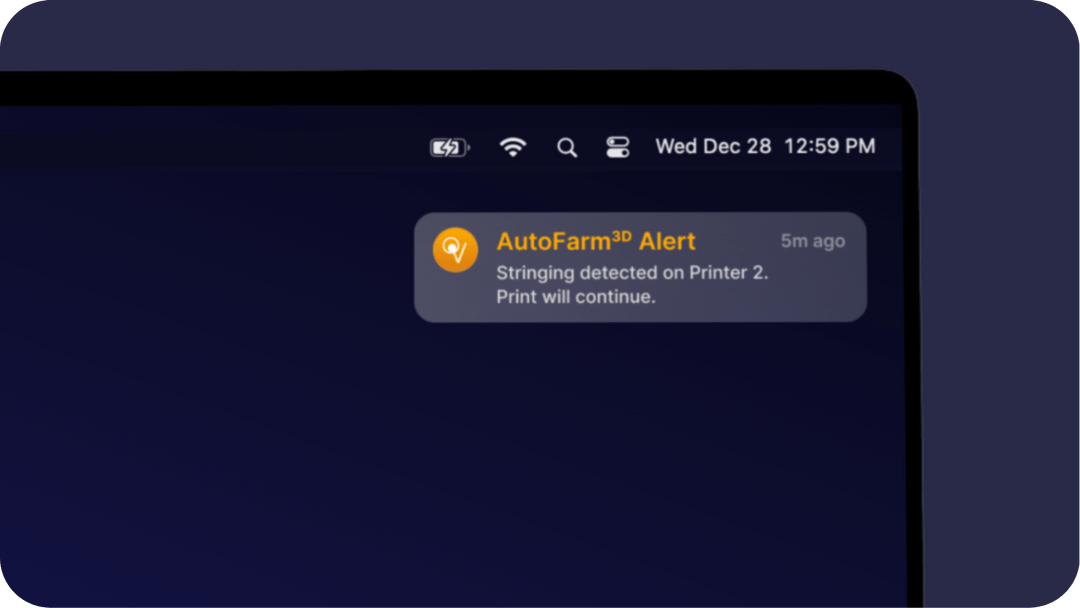Click the 12:59 PM clock
This screenshot has width=1080, height=608.
click(x=829, y=146)
